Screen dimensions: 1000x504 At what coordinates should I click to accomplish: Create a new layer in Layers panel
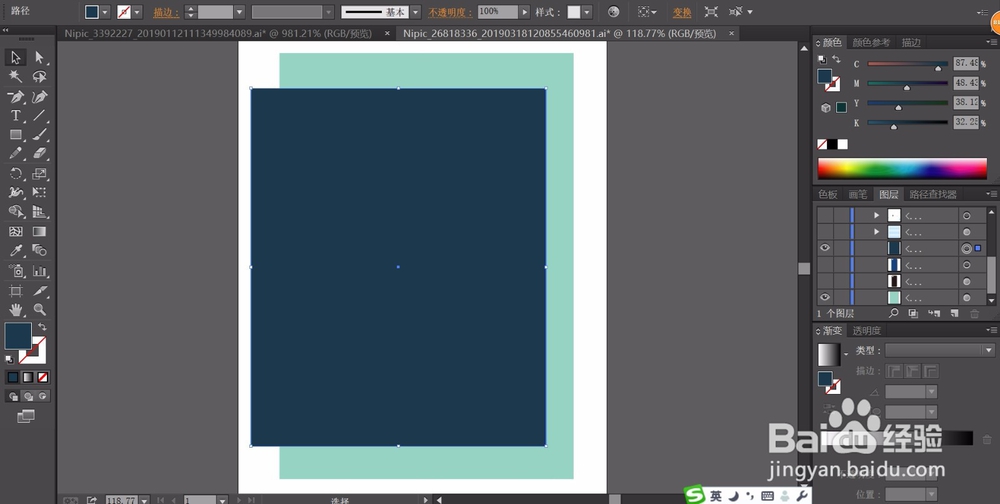[955, 313]
